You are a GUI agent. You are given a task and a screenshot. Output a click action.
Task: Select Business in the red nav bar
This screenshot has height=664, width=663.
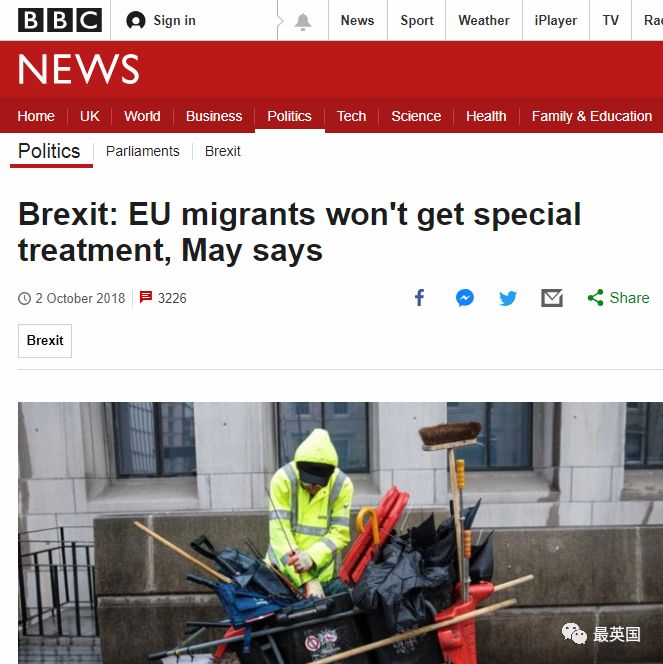coord(214,116)
